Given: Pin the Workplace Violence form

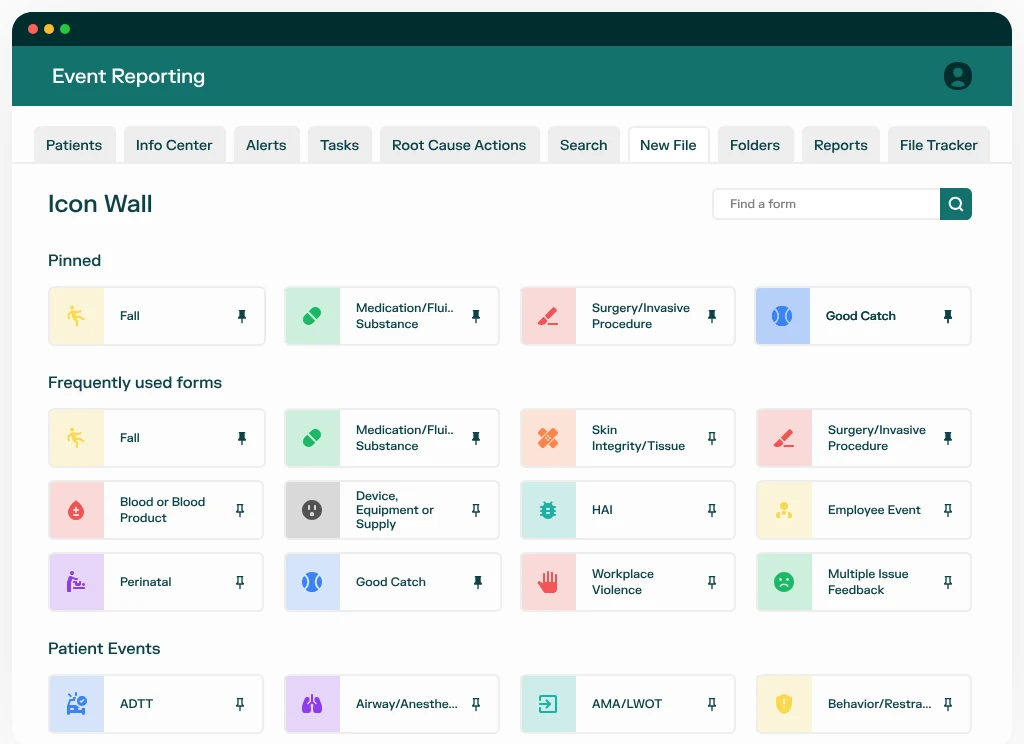Looking at the screenshot, I should [x=712, y=582].
